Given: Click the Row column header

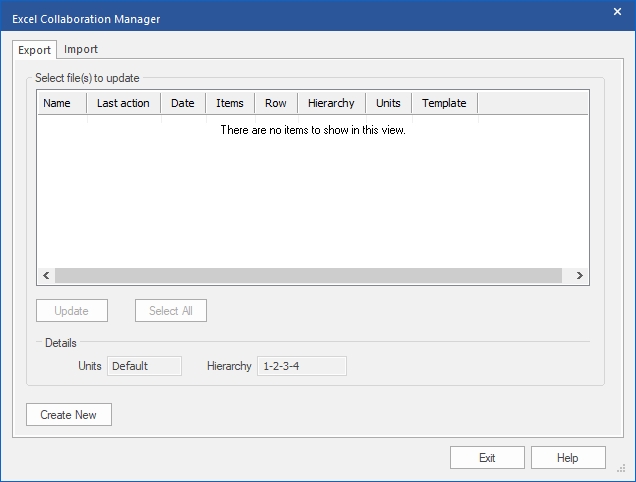Looking at the screenshot, I should pos(276,103).
